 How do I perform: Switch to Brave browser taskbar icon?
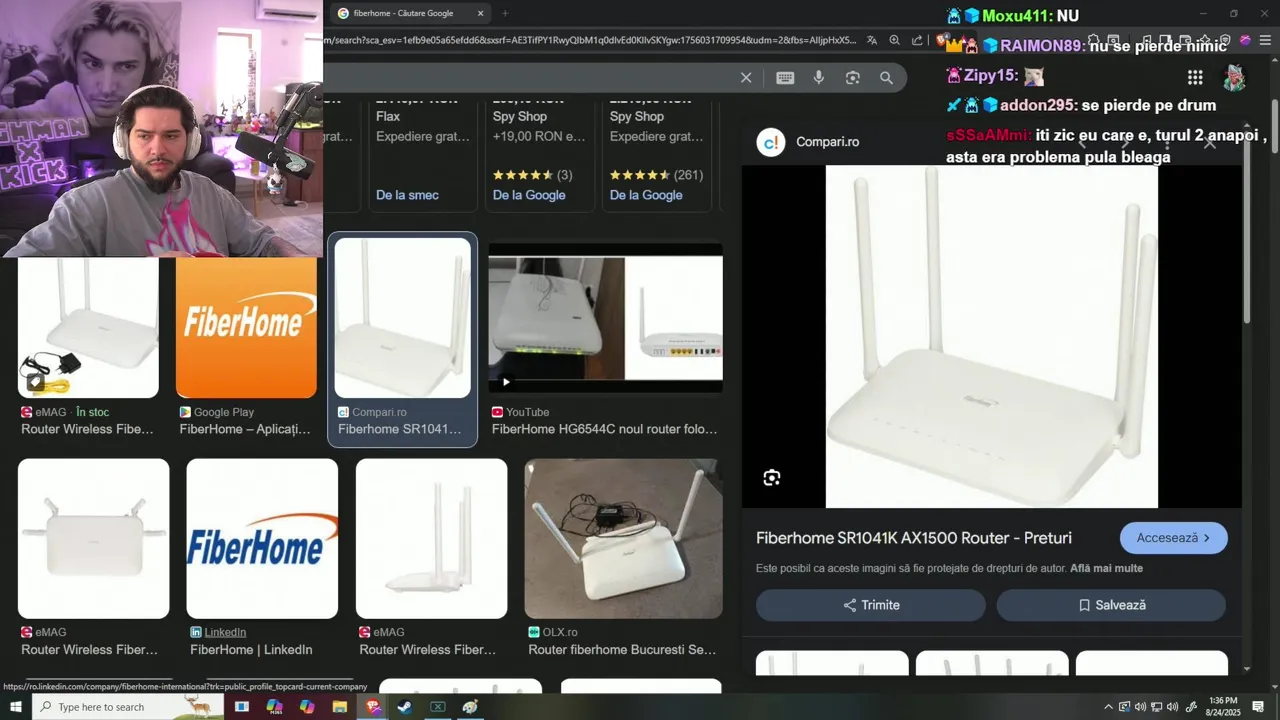[x=373, y=707]
